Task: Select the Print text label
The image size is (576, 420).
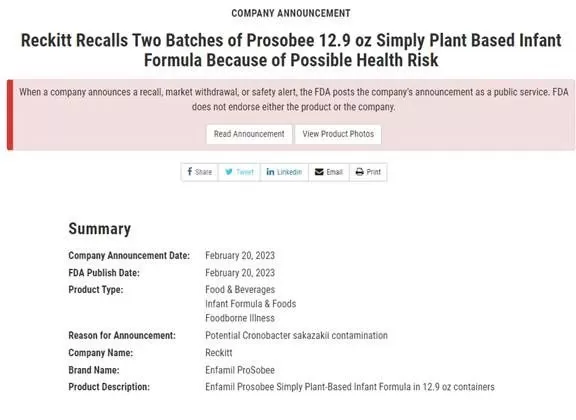Action: tap(374, 172)
